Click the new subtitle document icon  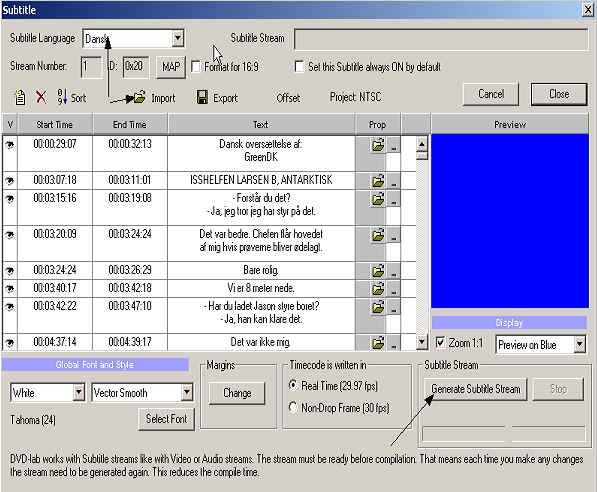[20, 97]
